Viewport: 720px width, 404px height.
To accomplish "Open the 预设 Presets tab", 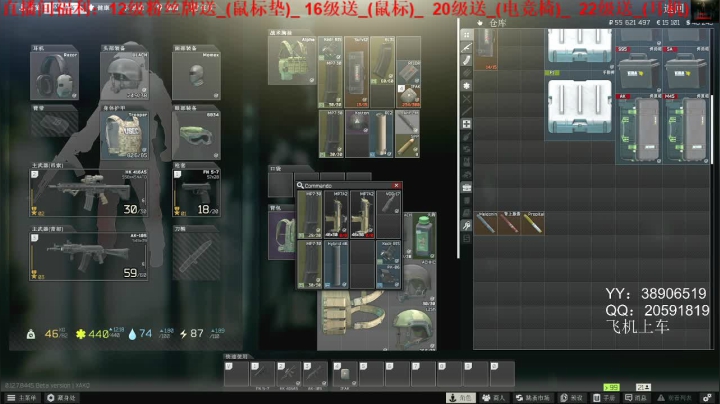I will (x=572, y=398).
